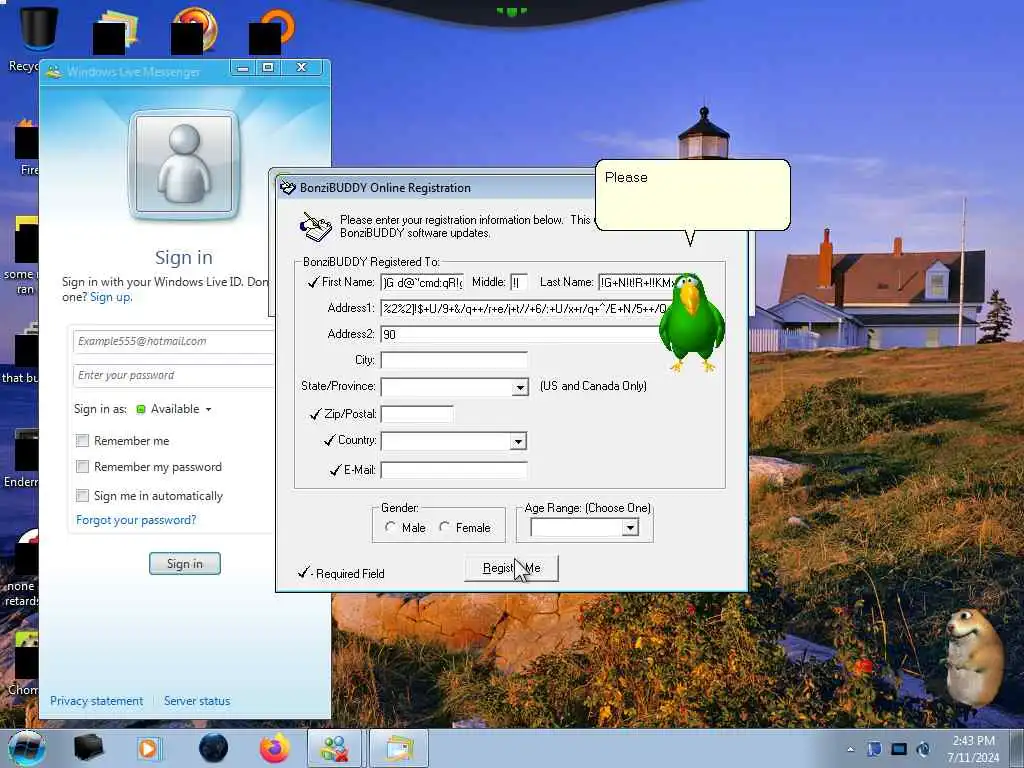The image size is (1024, 768).
Task: Click the BonziBUDDY Online Registration title bar
Action: click(434, 188)
